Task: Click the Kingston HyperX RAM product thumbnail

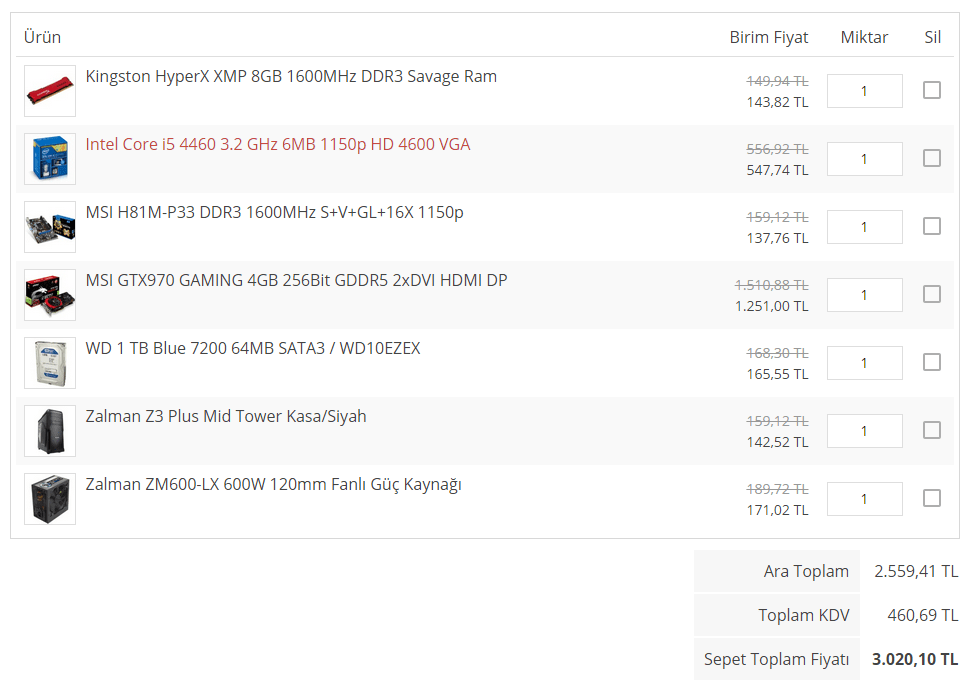Action: click(50, 91)
